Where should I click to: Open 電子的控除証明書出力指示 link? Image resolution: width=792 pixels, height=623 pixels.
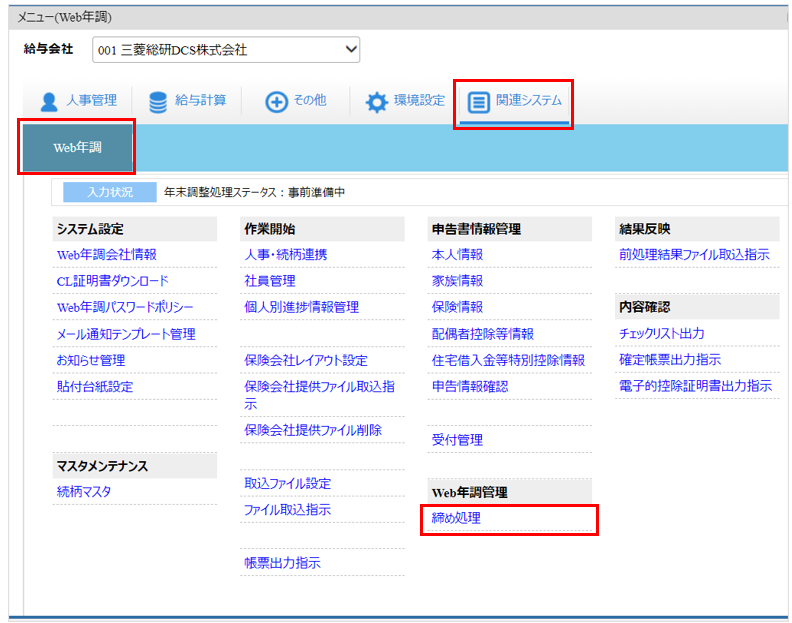[696, 386]
